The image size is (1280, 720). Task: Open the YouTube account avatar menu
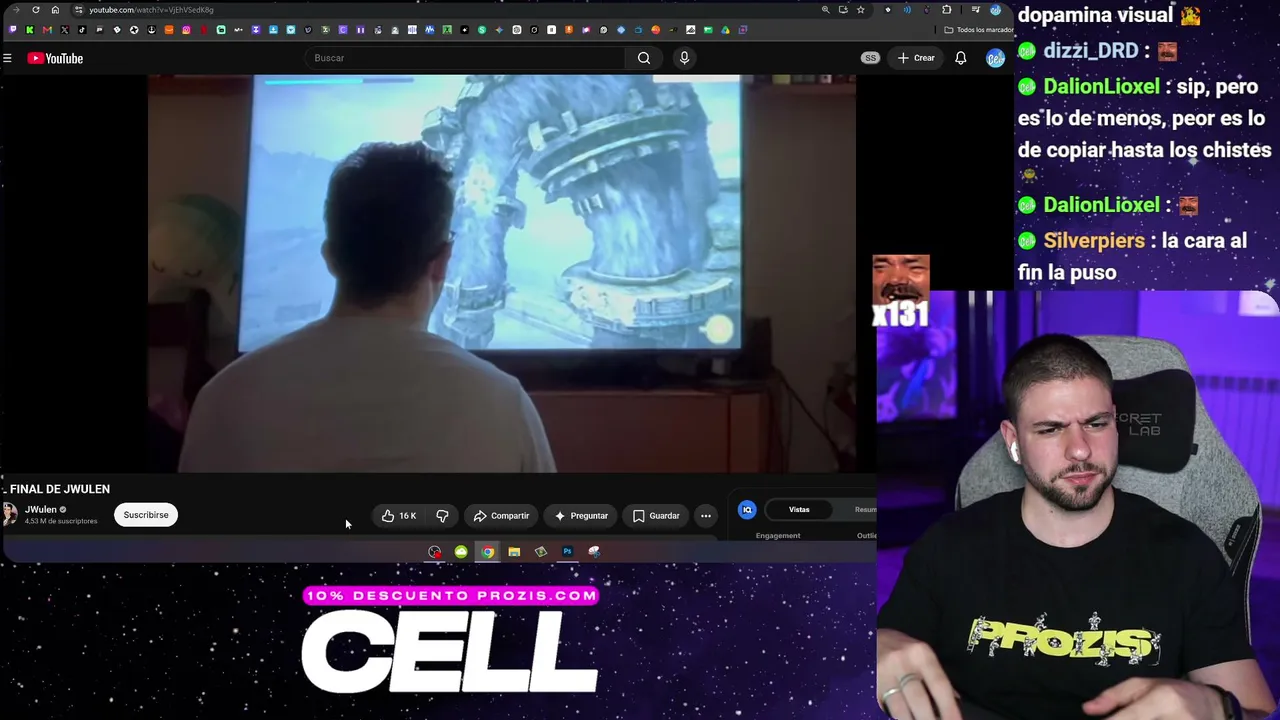tap(995, 58)
